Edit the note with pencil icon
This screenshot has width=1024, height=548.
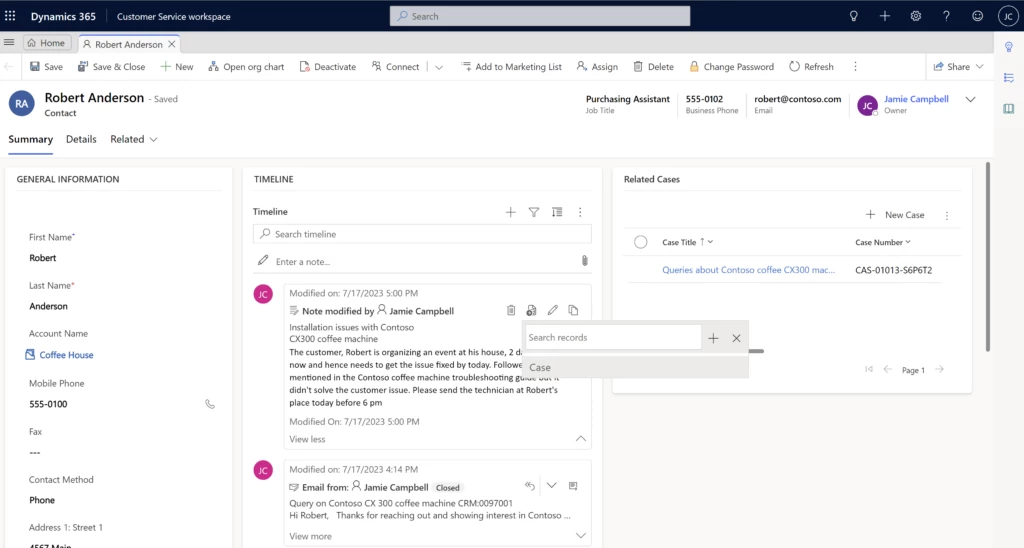[x=552, y=311]
